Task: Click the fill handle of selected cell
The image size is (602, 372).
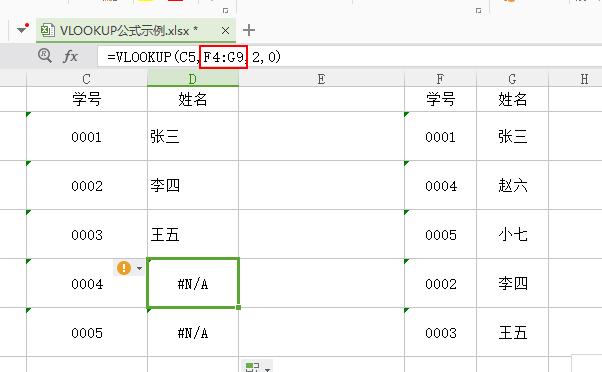Action: click(x=239, y=307)
